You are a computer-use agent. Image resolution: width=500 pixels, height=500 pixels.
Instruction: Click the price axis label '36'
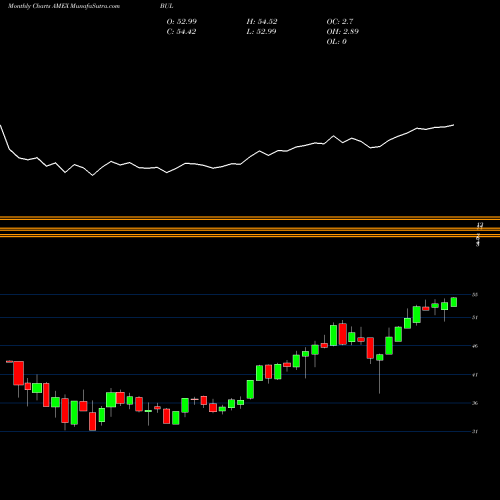point(475,403)
